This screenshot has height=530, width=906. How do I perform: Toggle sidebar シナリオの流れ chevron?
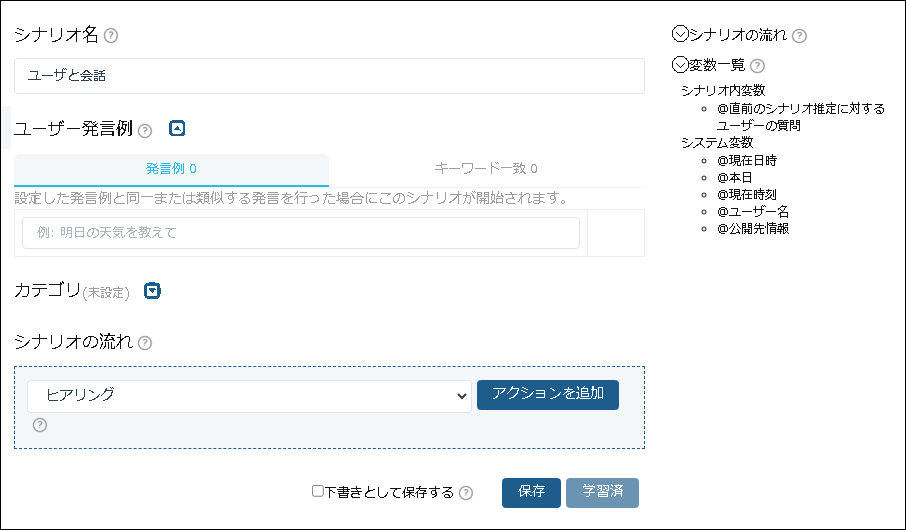pyautogui.click(x=681, y=35)
